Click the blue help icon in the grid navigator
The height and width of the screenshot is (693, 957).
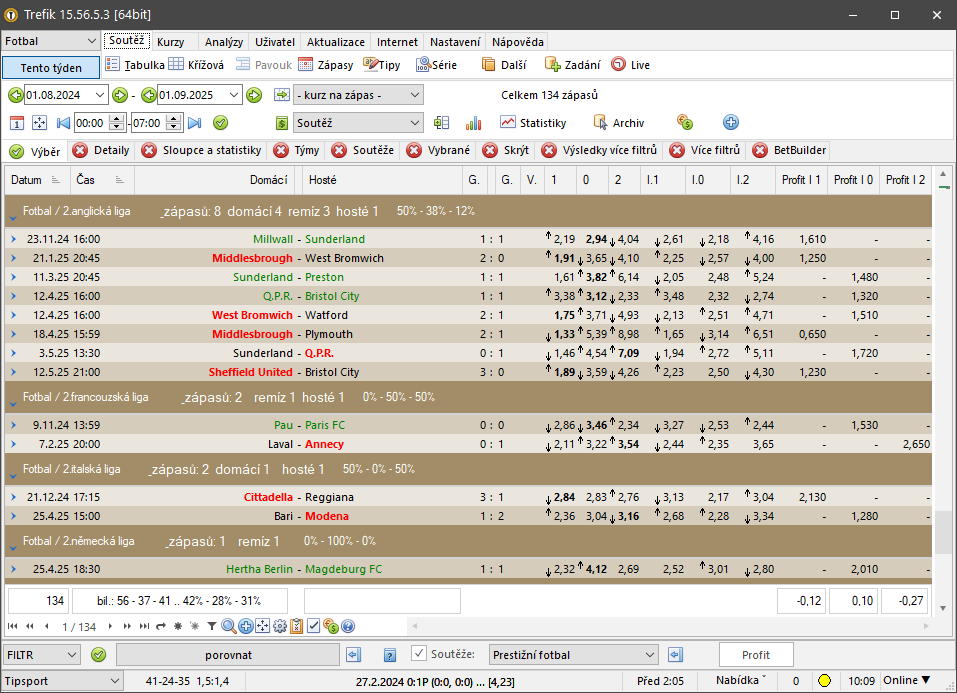[x=348, y=626]
